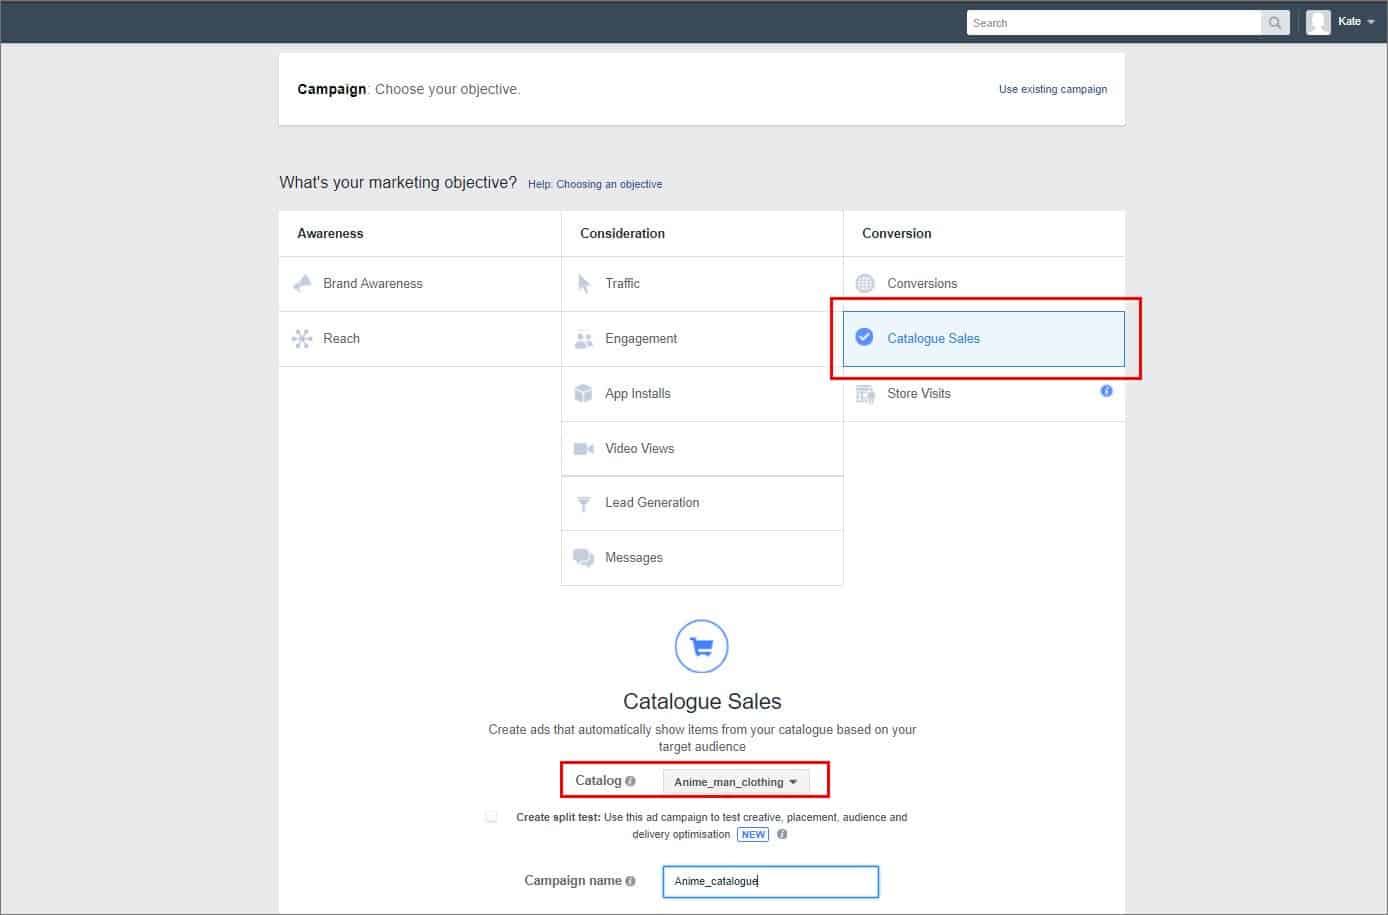Screen dimensions: 1388x915
Task: Select the Reach objective icon
Action: (x=303, y=338)
